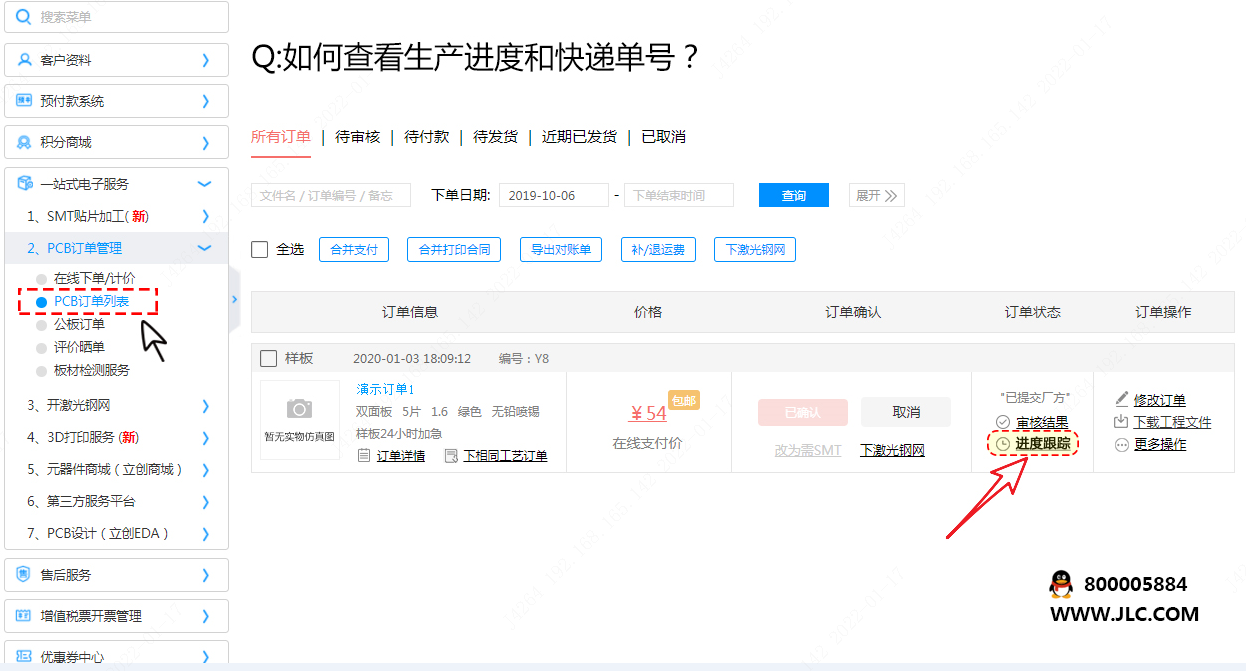Click the 更多操作 ellipsis icon
1246x671 pixels.
(x=1122, y=445)
